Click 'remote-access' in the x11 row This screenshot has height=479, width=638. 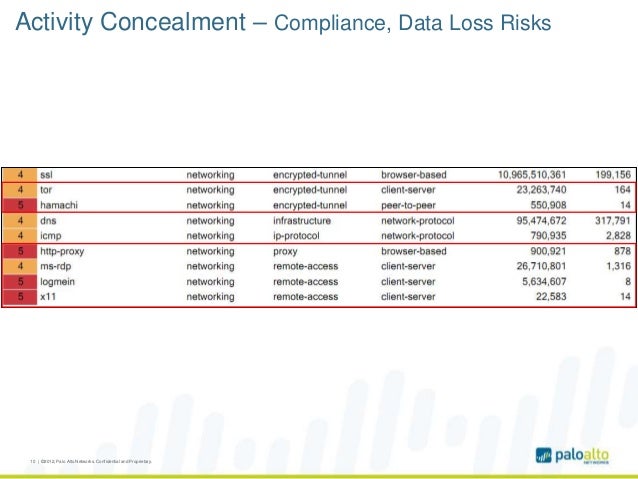pyautogui.click(x=306, y=297)
